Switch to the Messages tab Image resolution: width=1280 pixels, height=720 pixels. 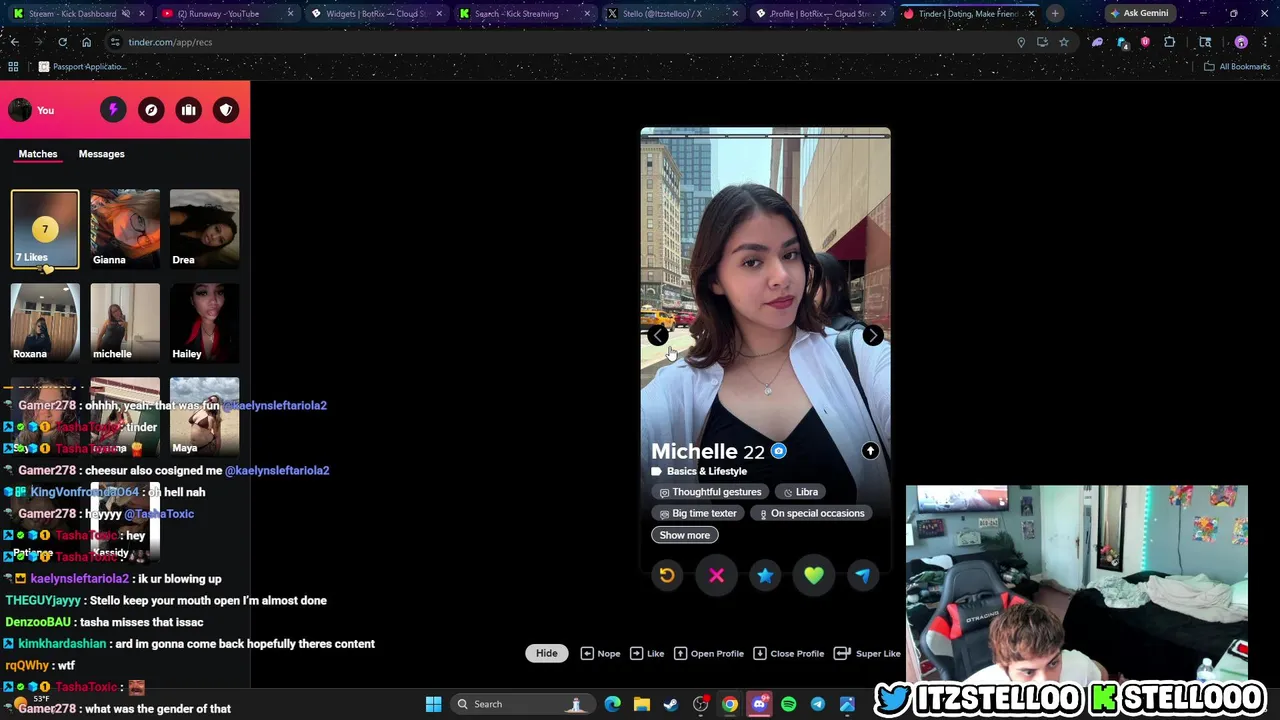(x=101, y=154)
